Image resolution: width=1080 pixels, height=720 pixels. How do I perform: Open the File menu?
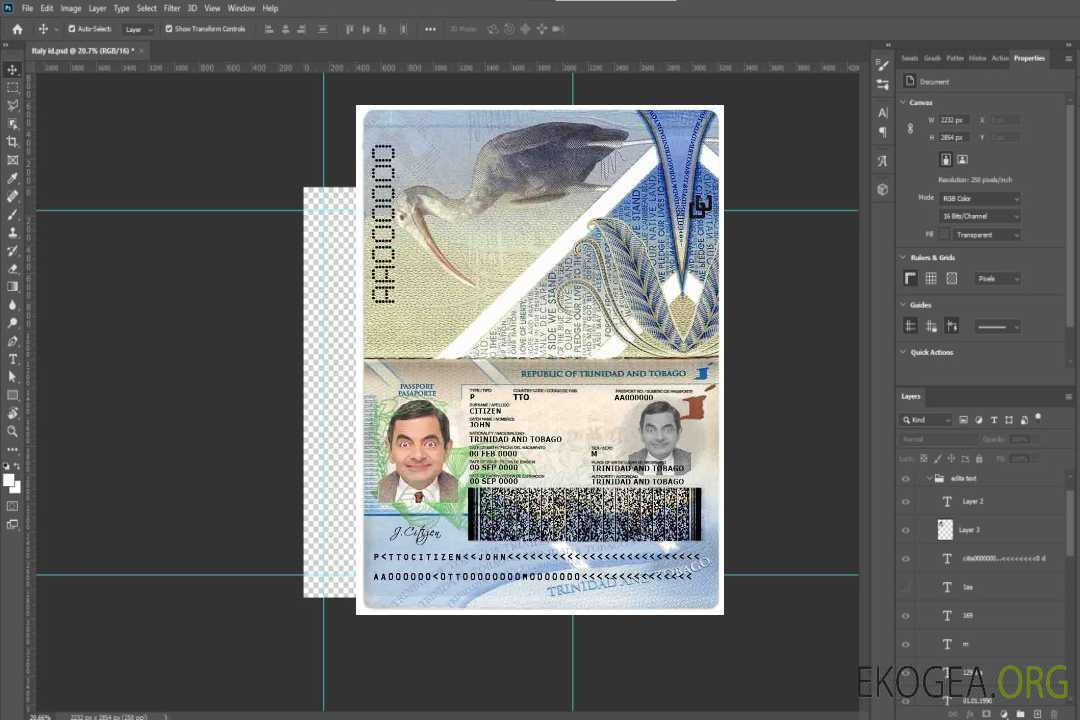click(x=28, y=8)
